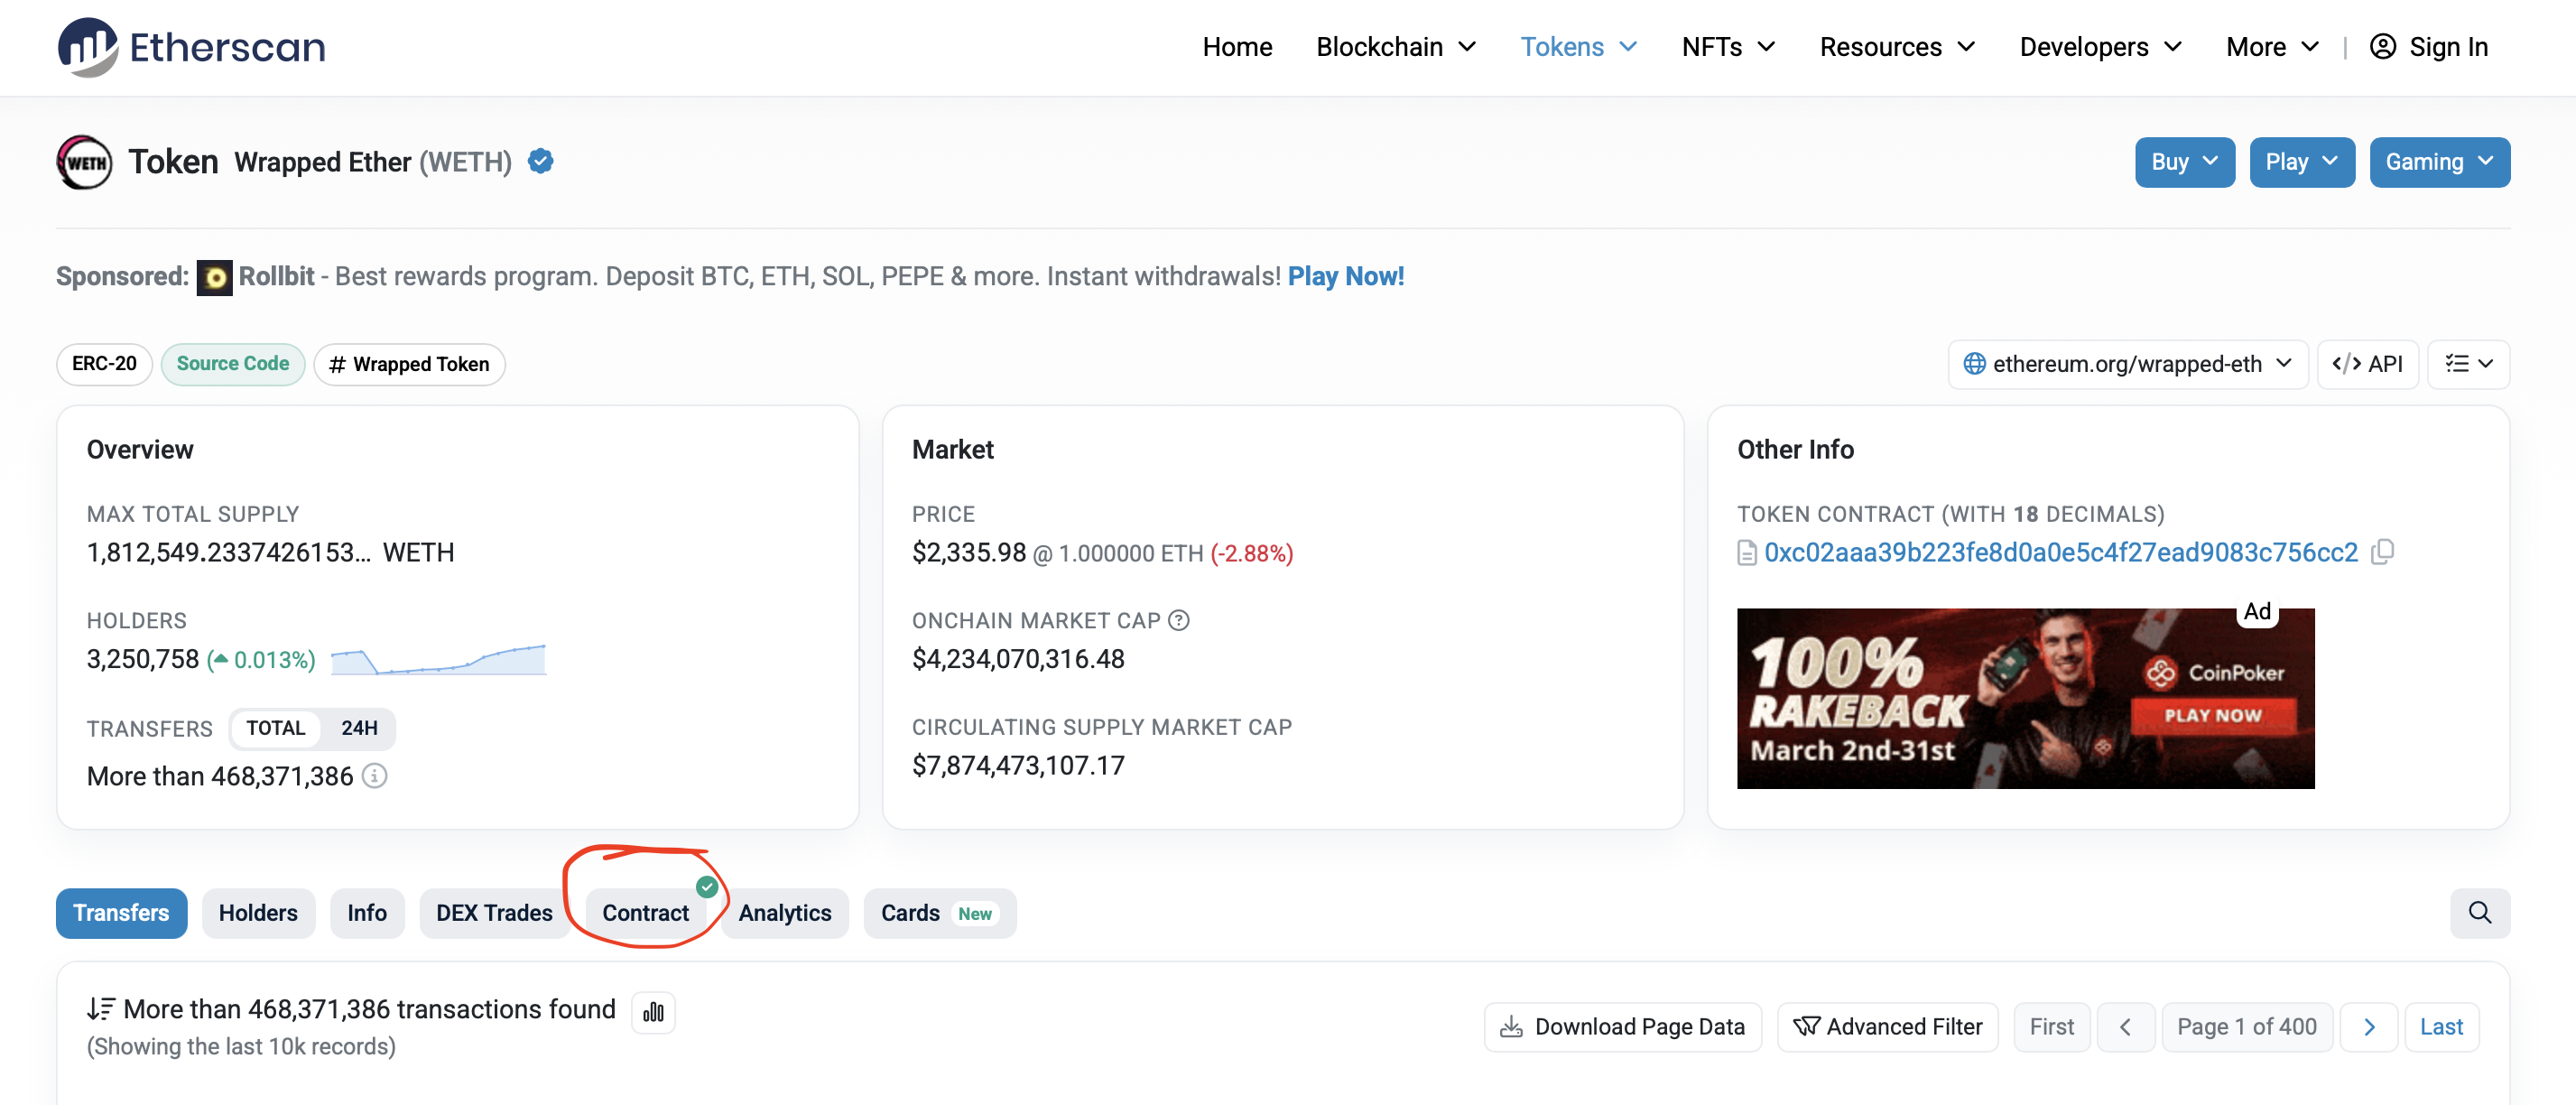This screenshot has width=2576, height=1105.
Task: Click the holders sparkline chart
Action: 438,660
